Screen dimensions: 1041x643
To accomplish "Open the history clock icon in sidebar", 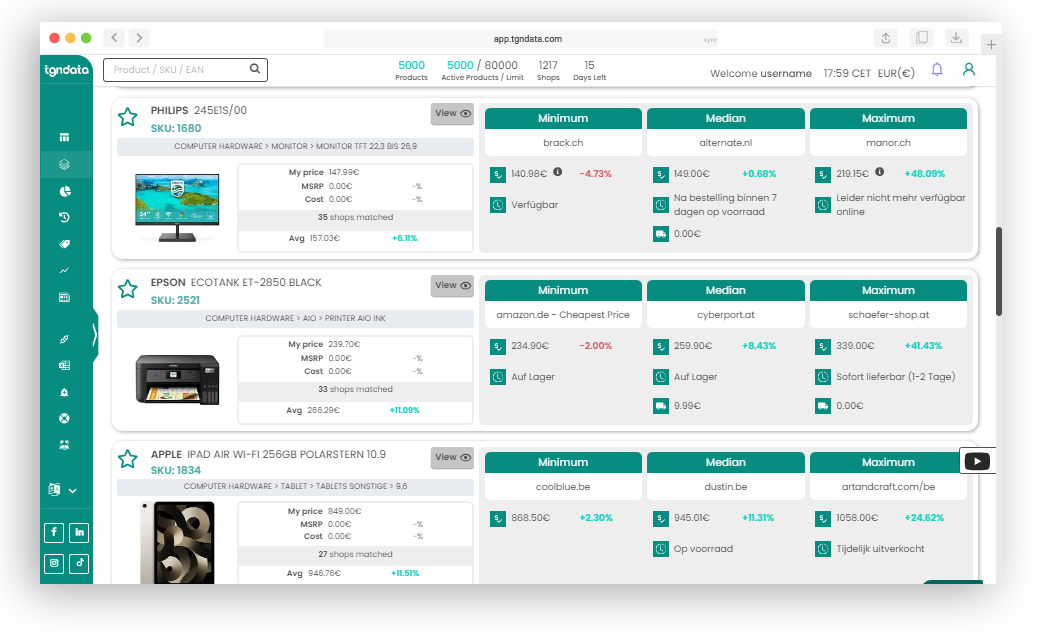I will click(x=64, y=218).
